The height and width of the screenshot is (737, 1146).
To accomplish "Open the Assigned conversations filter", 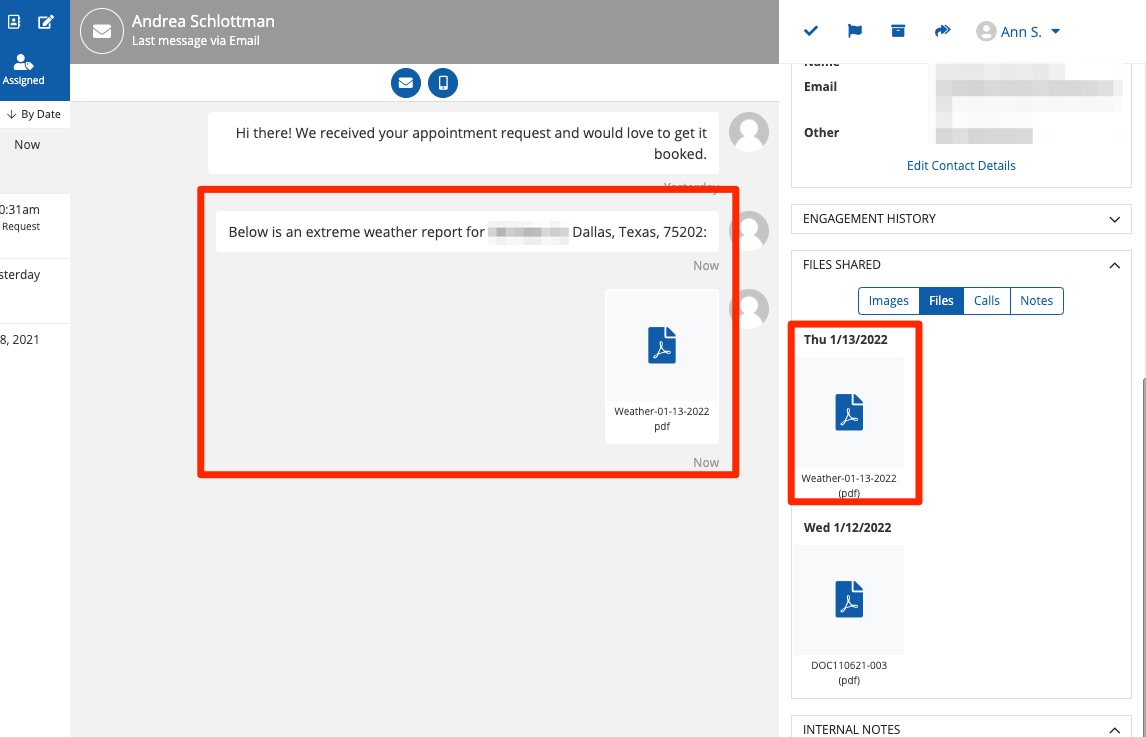I will click(x=24, y=70).
